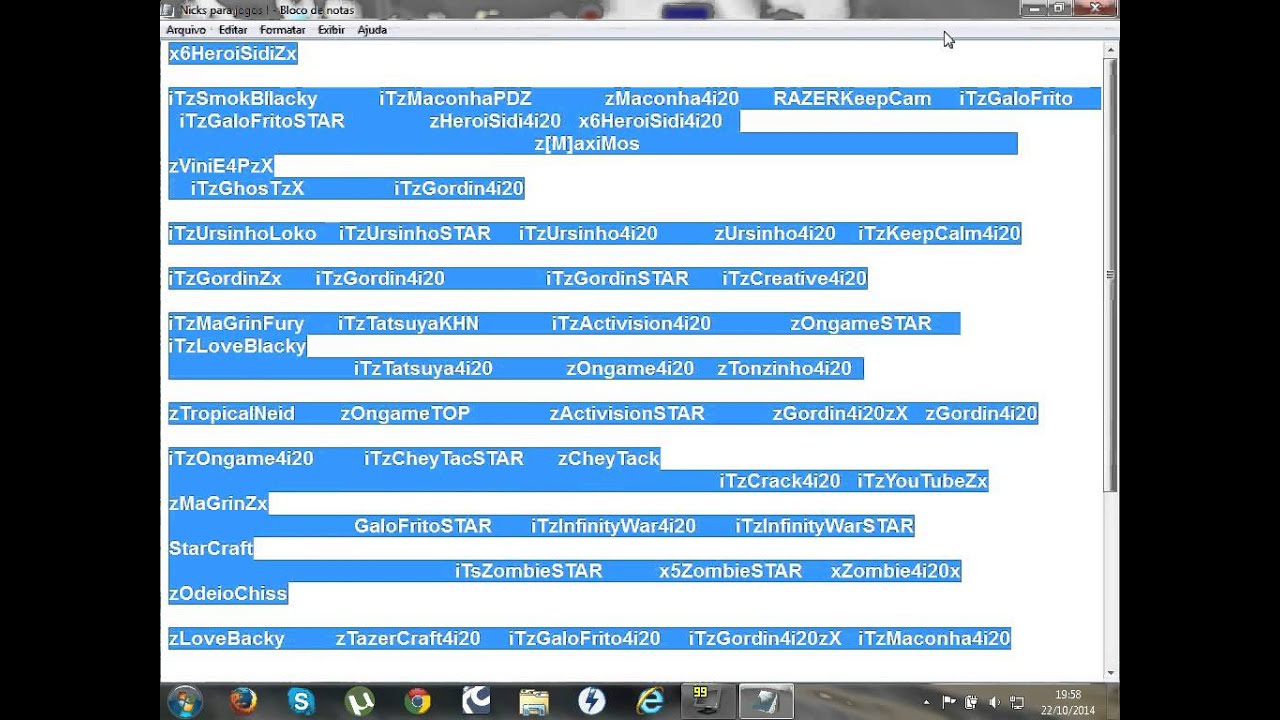Click the Notepad title bar icon
This screenshot has height=720, width=1280.
170,9
